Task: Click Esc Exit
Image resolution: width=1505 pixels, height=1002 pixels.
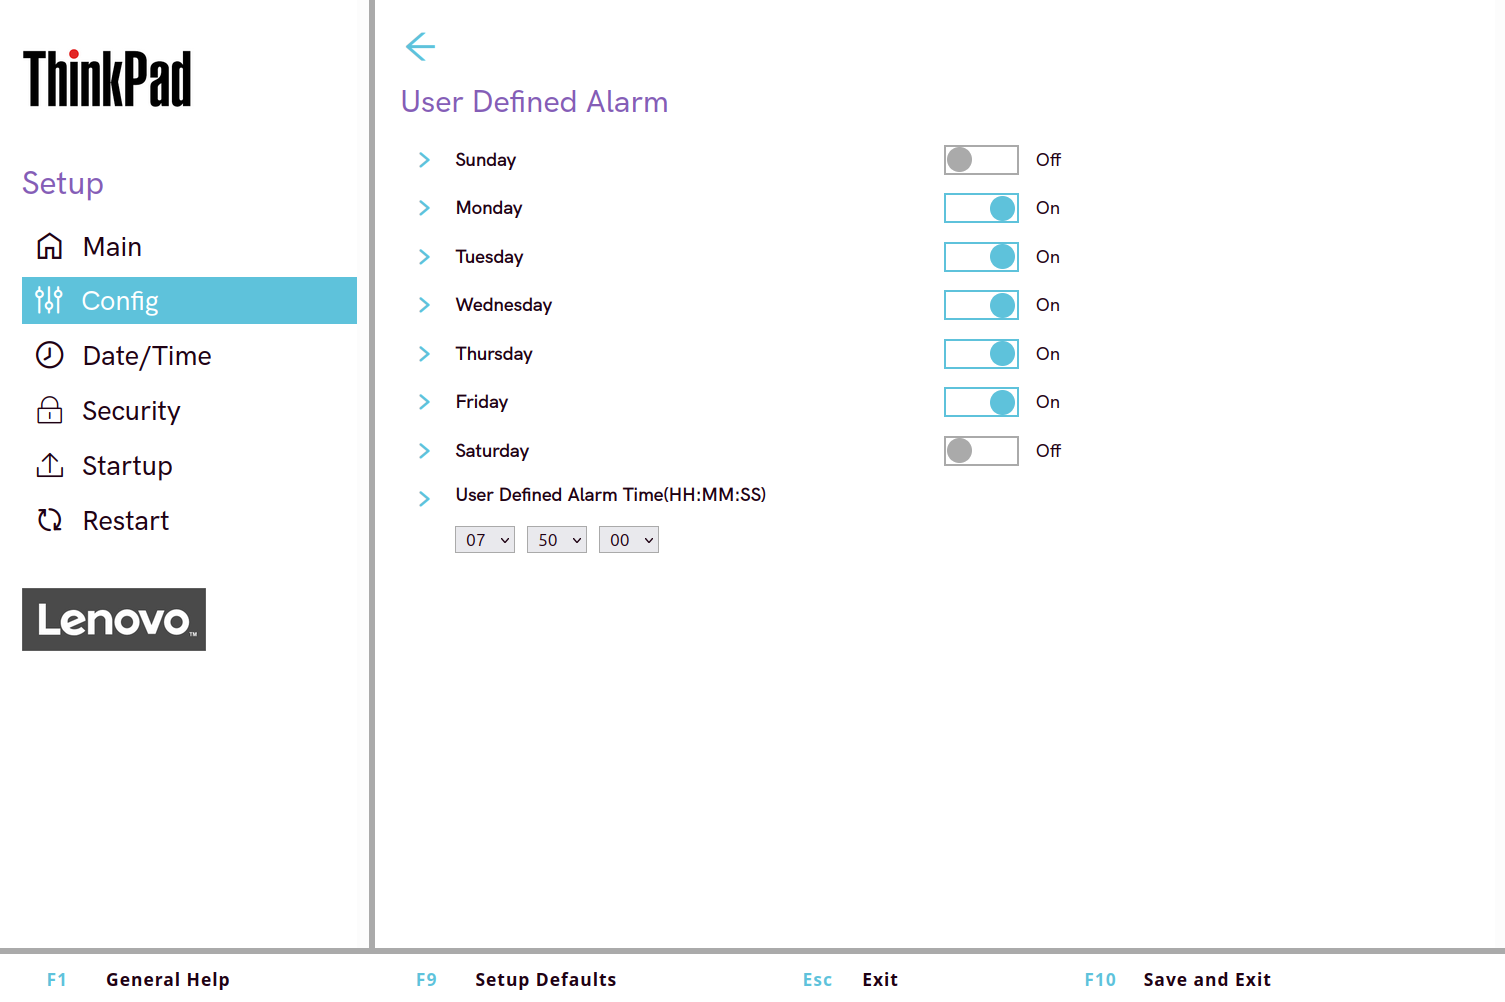Action: (850, 980)
